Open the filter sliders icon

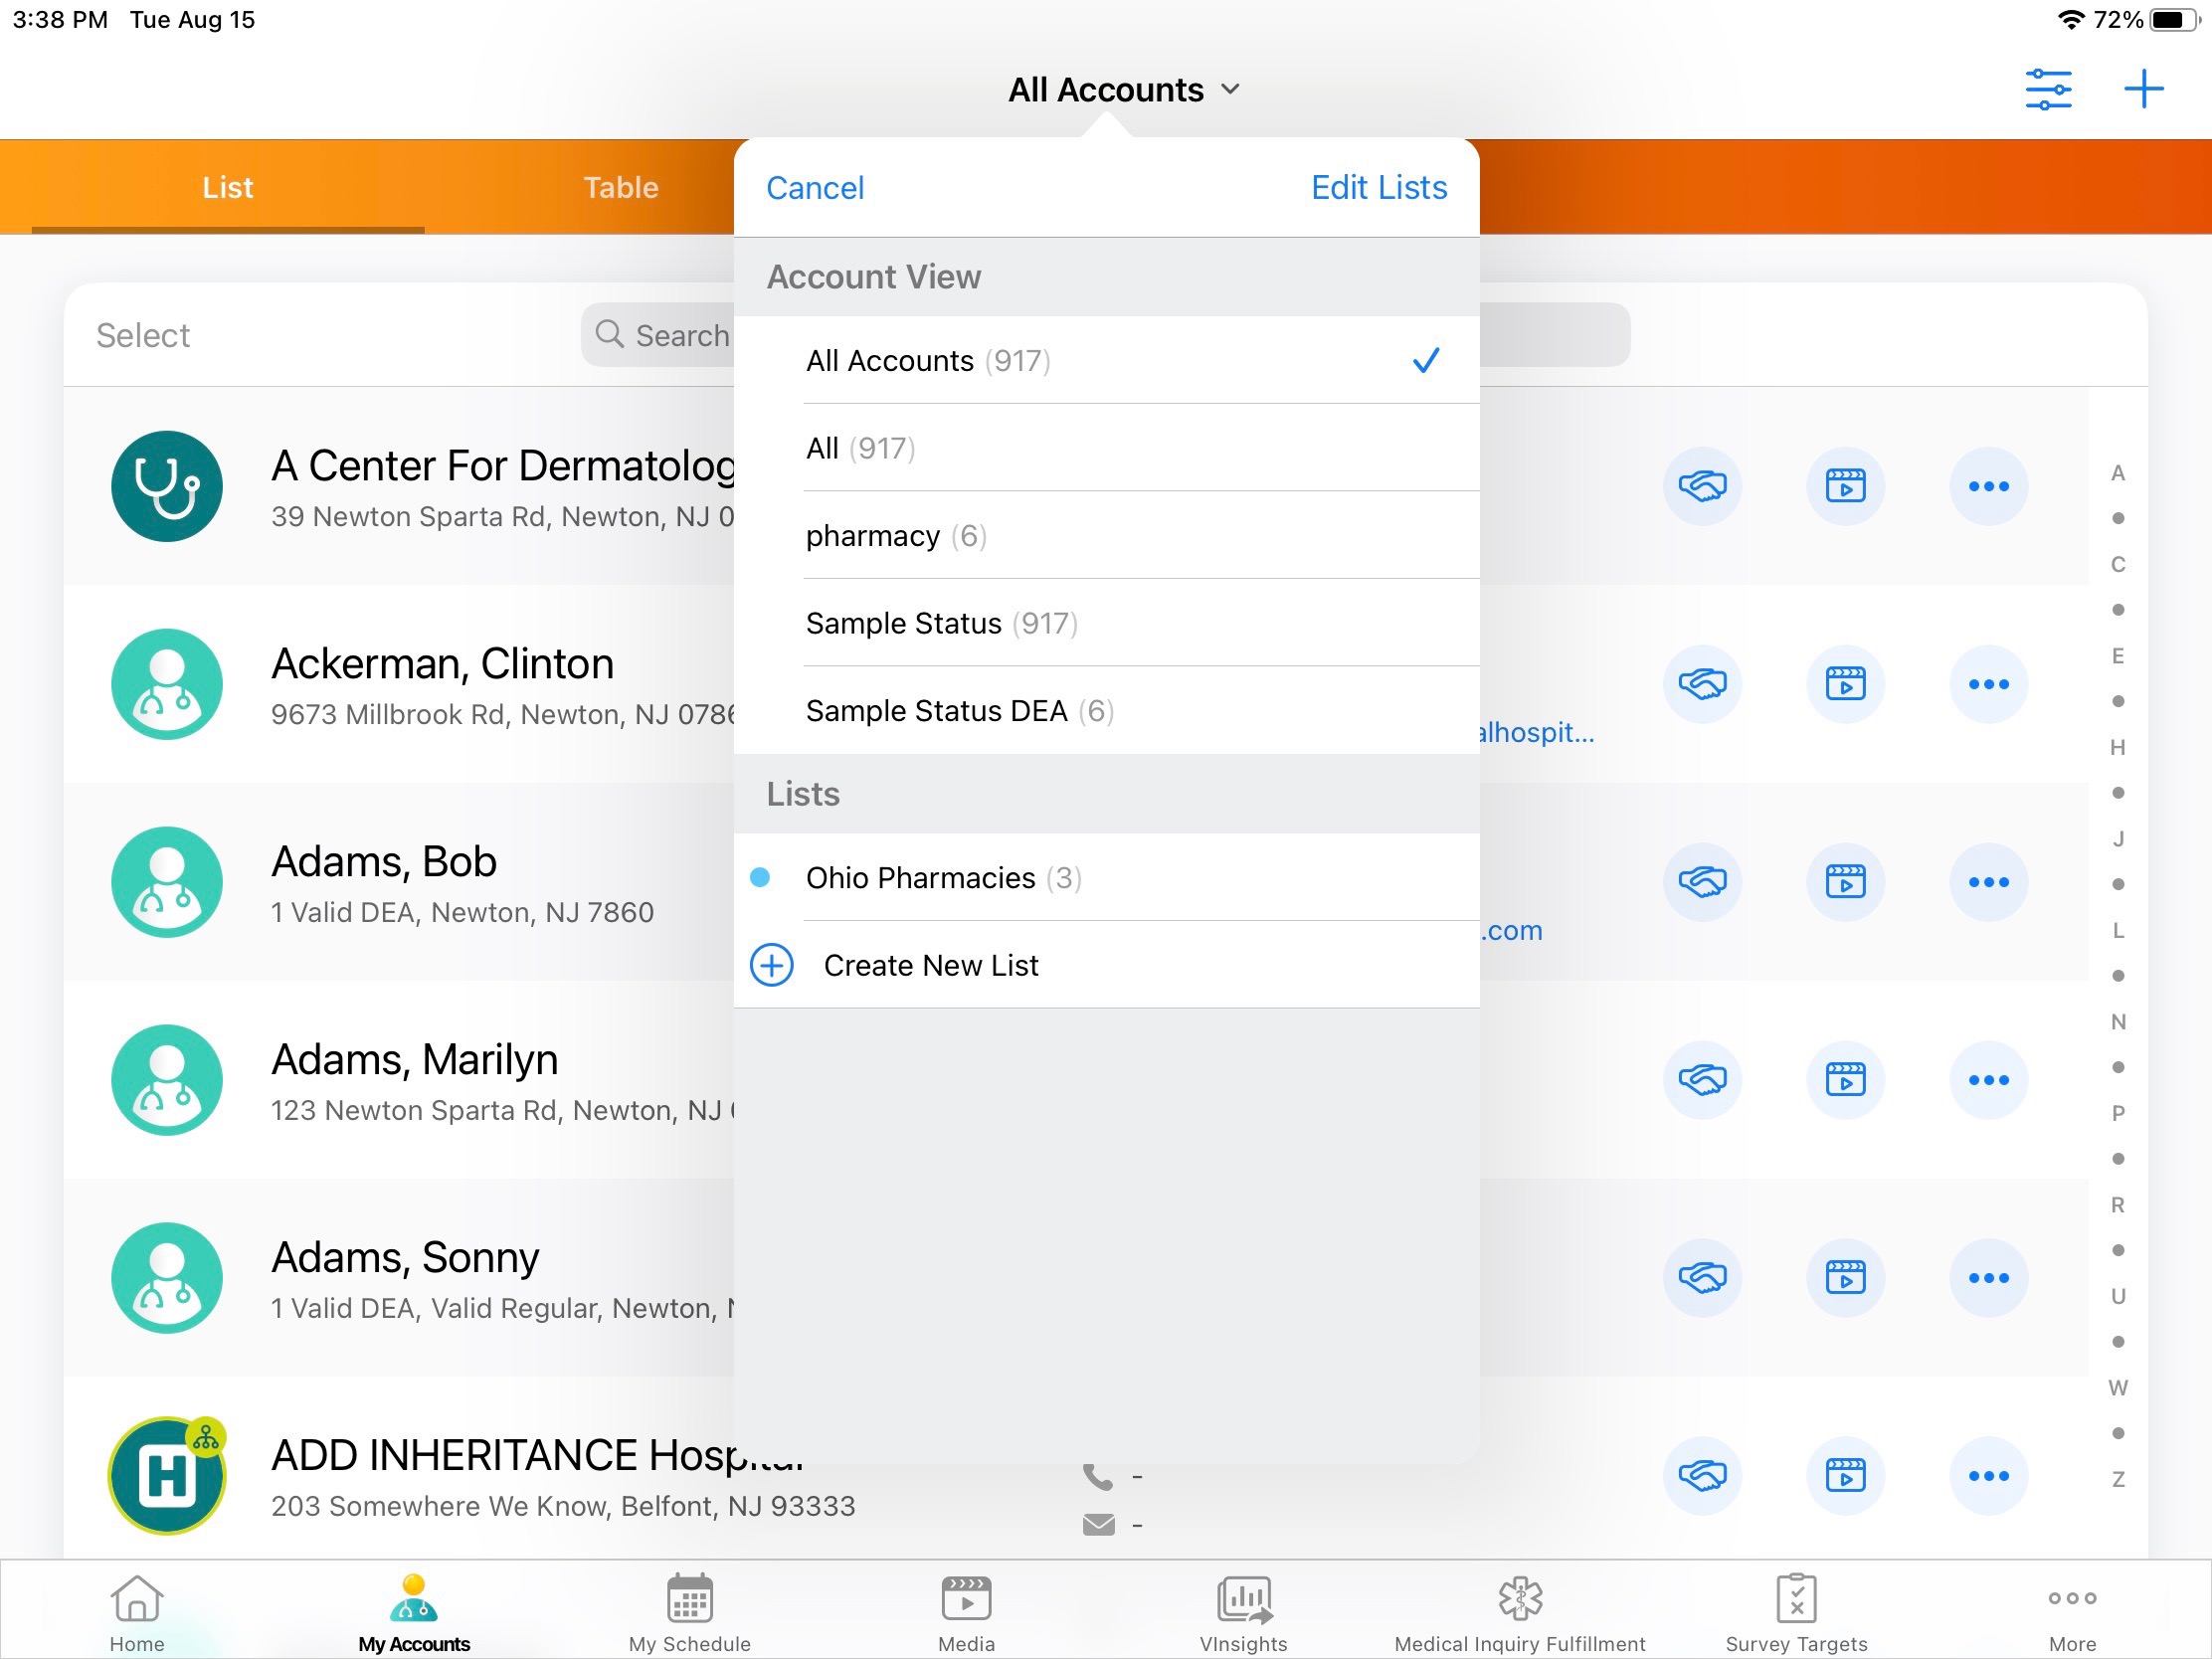(2047, 89)
